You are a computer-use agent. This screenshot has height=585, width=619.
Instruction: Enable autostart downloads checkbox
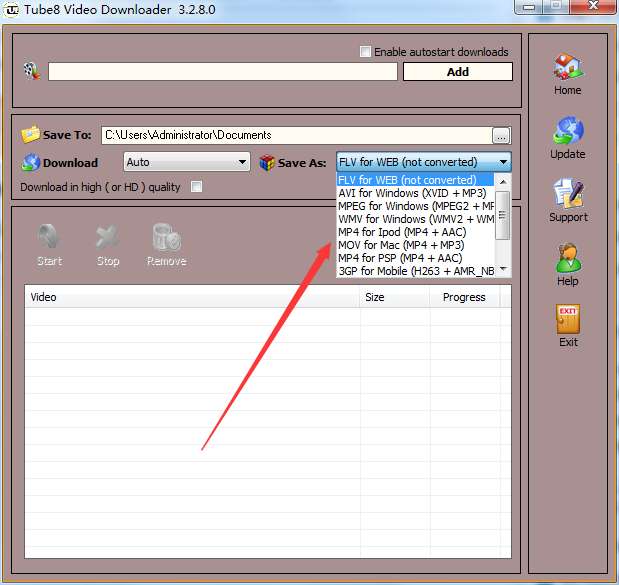[365, 52]
